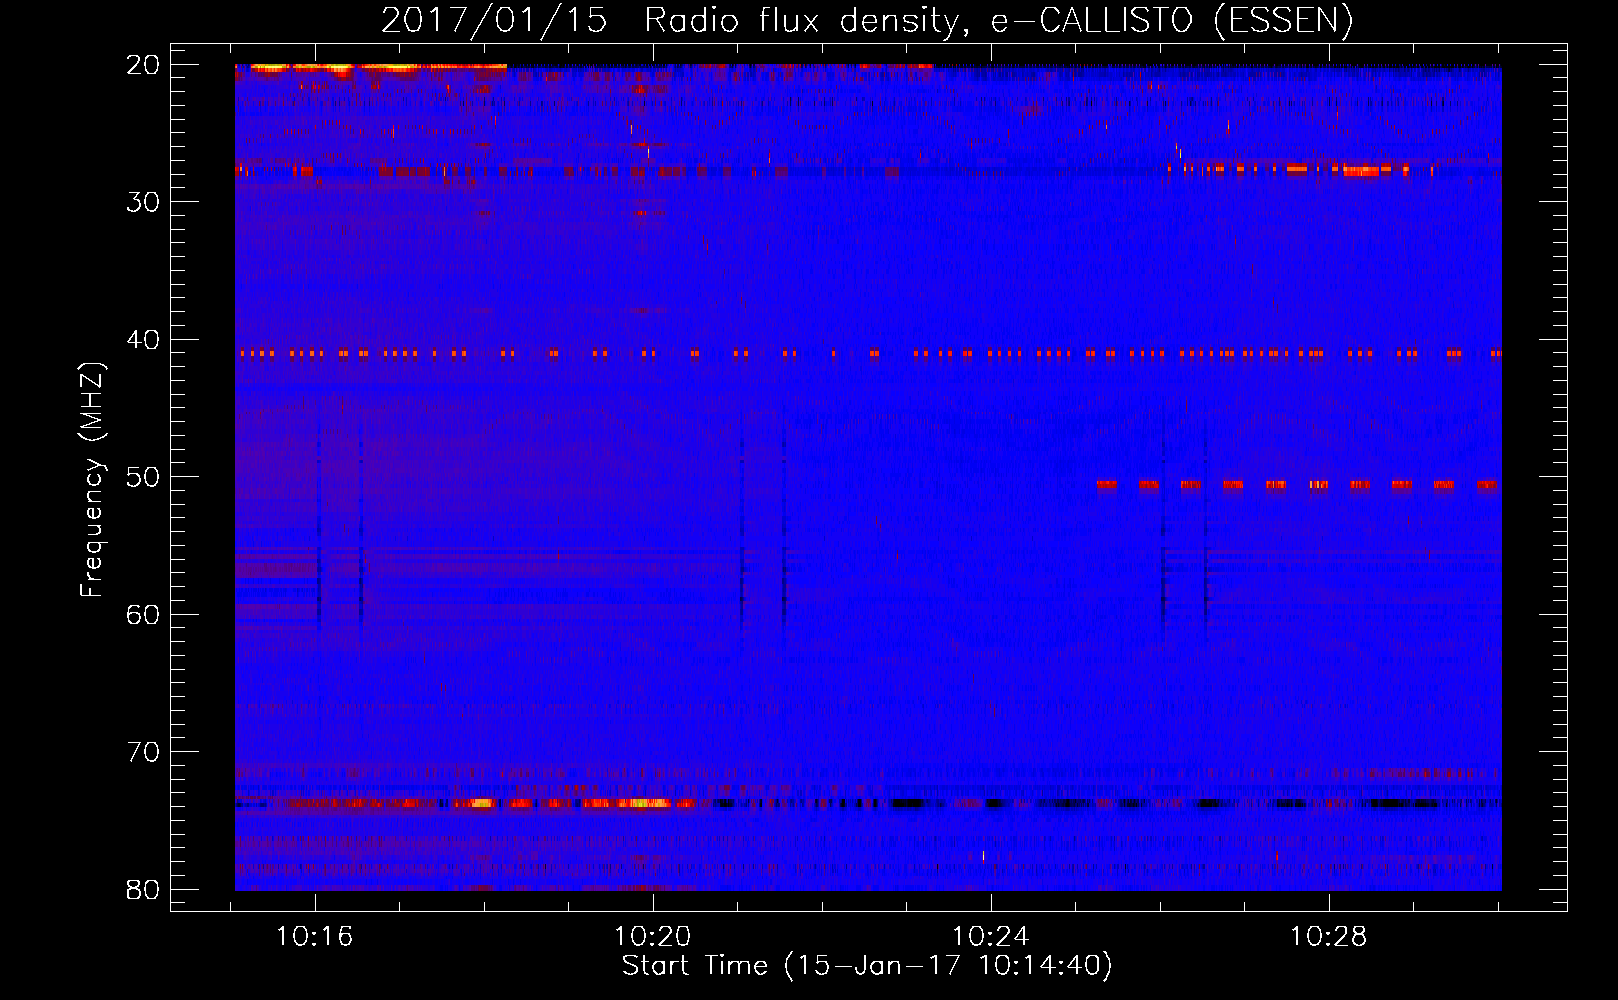Click the "10:16" time tick label

coord(315,937)
